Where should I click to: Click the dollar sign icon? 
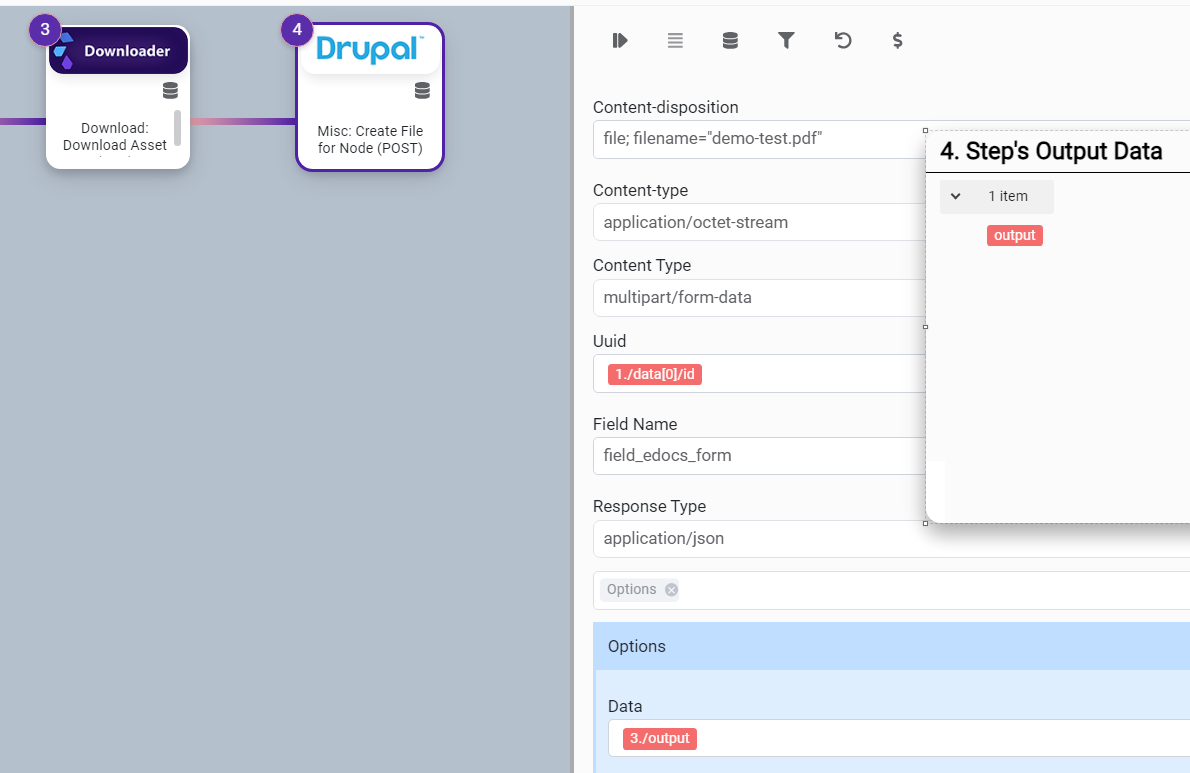click(897, 41)
